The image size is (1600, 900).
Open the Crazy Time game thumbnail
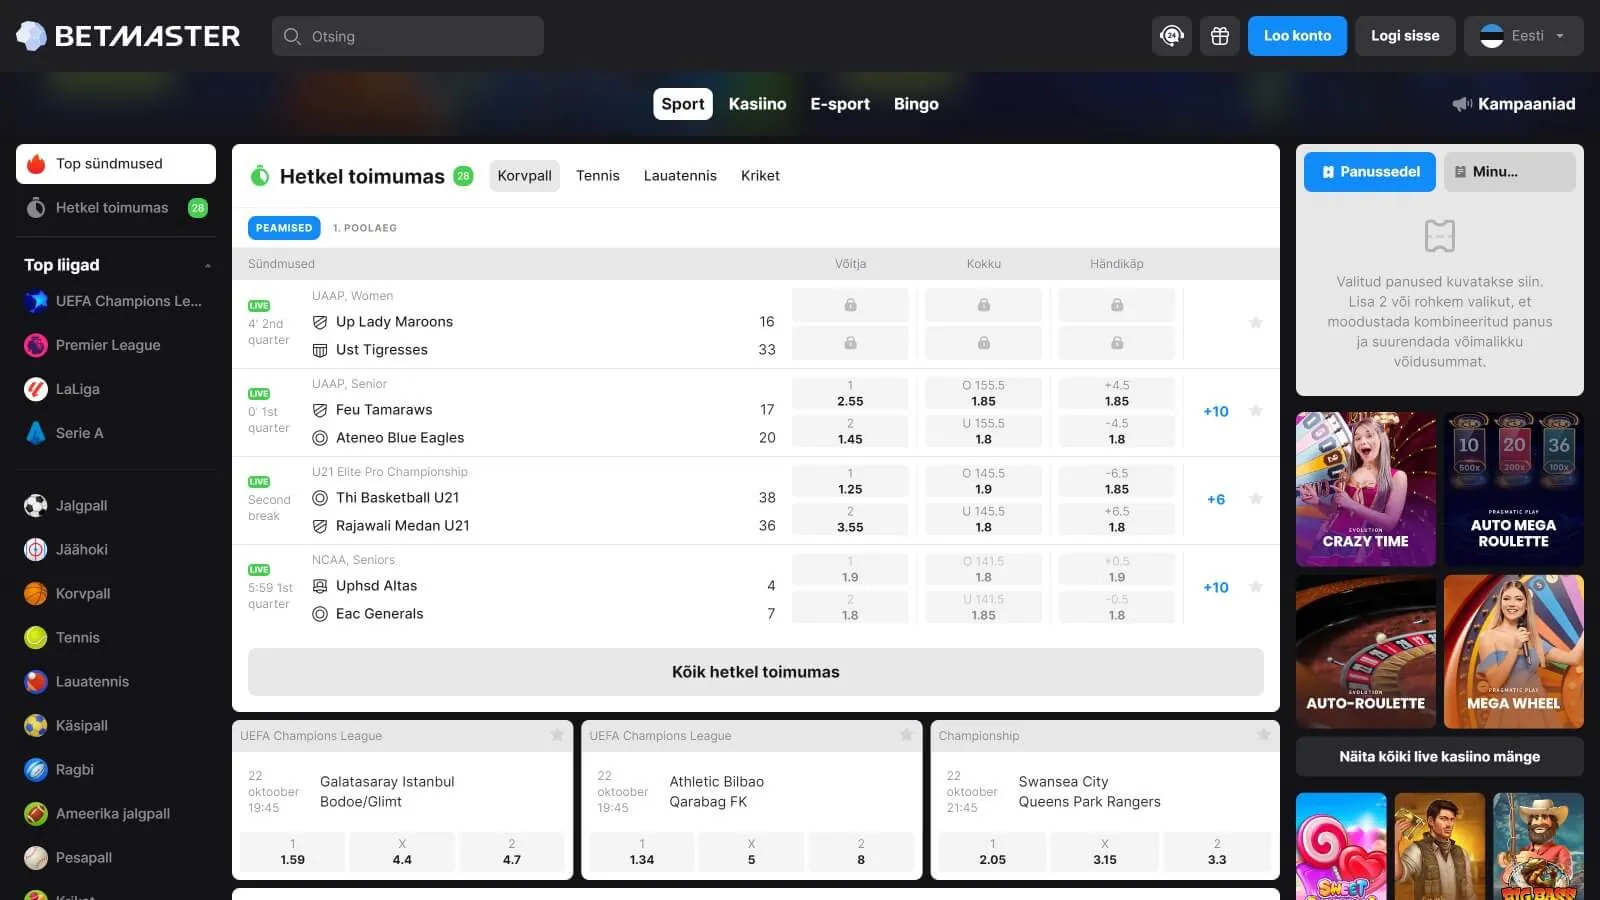[1365, 489]
